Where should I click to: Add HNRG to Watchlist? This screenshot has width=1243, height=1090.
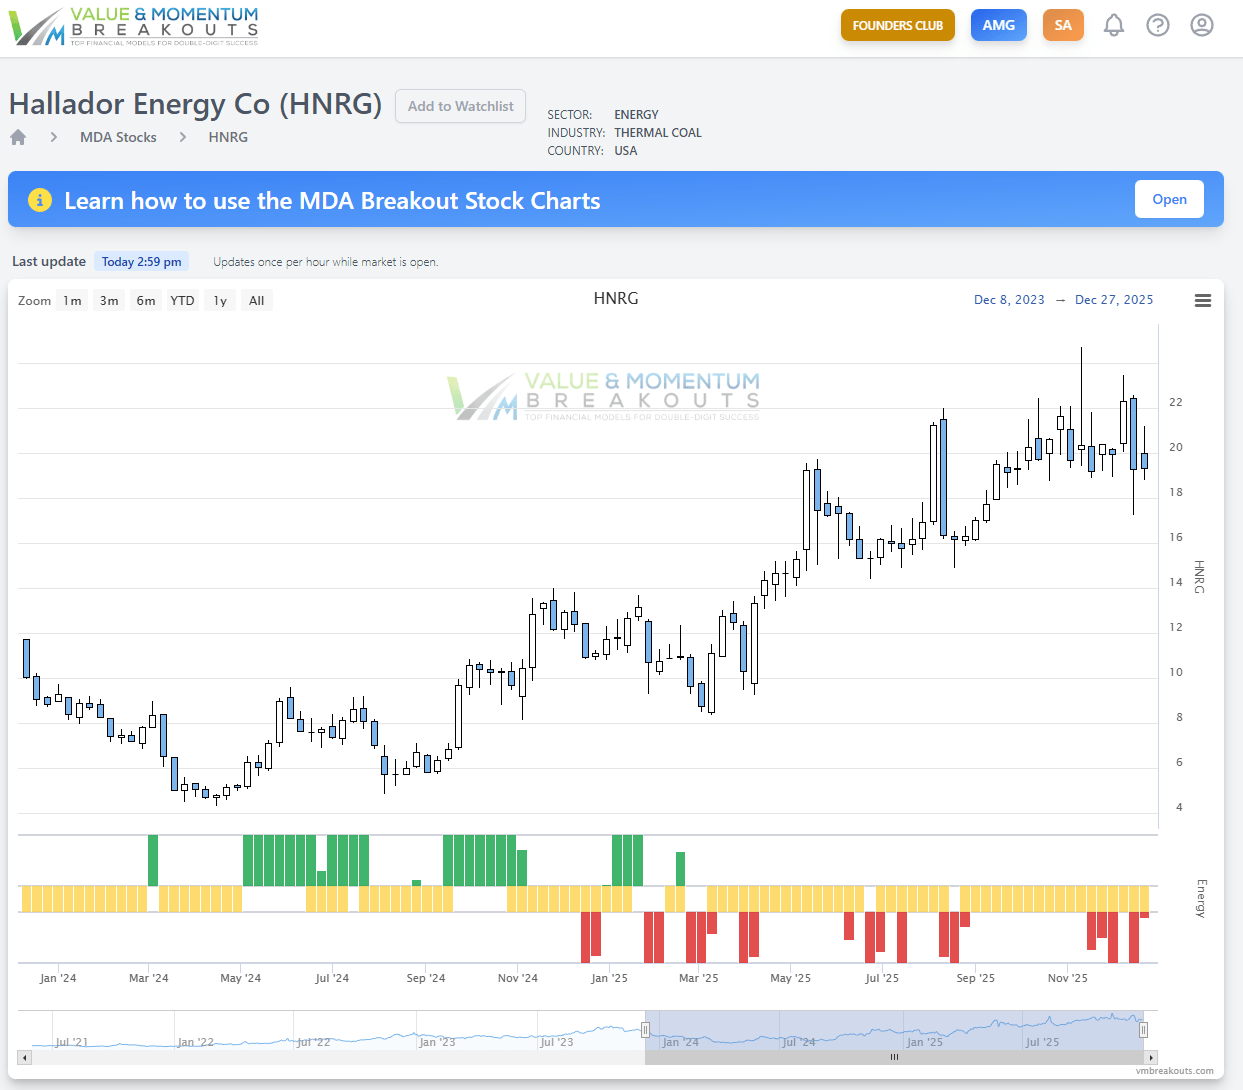pos(461,106)
